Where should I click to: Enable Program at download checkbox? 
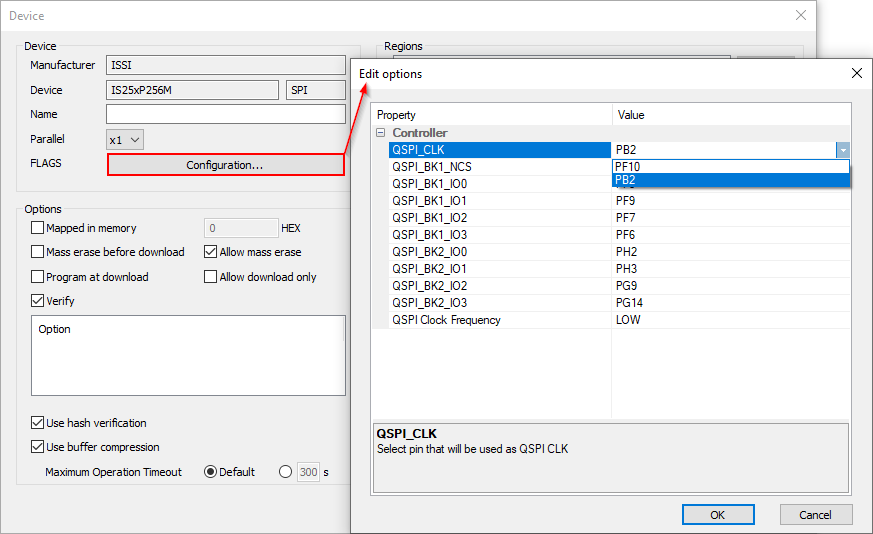[x=38, y=277]
